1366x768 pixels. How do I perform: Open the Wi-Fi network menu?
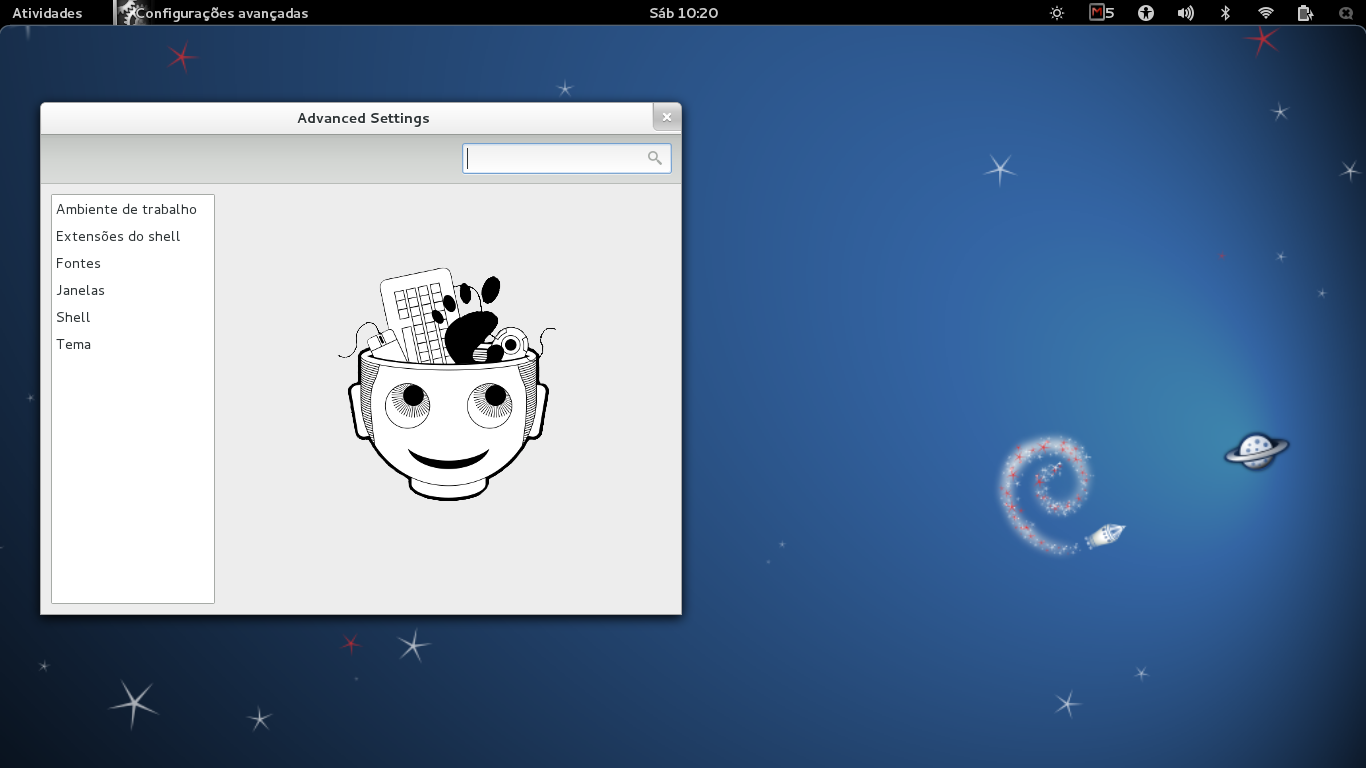(x=1264, y=13)
